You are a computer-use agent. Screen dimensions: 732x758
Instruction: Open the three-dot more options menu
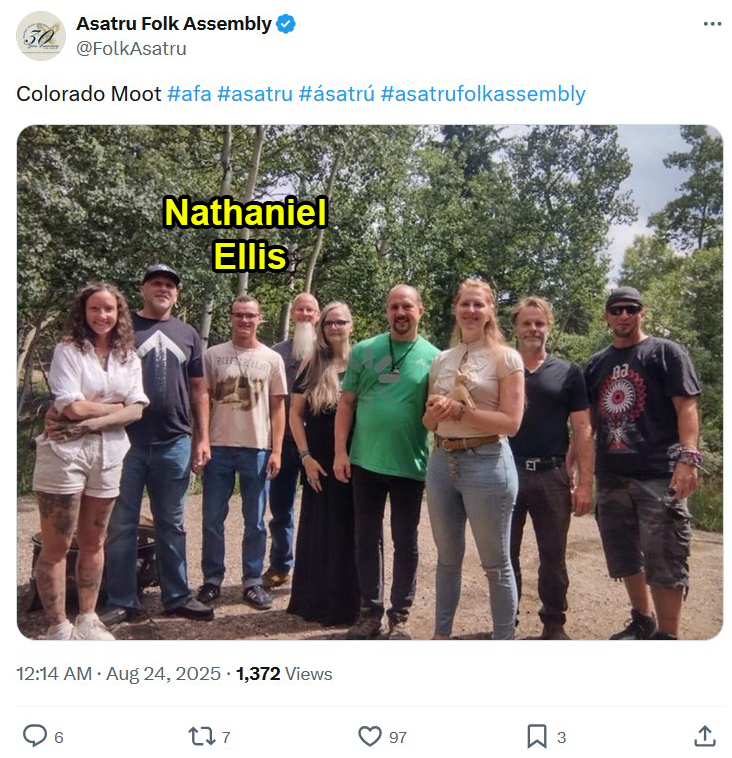[x=712, y=24]
